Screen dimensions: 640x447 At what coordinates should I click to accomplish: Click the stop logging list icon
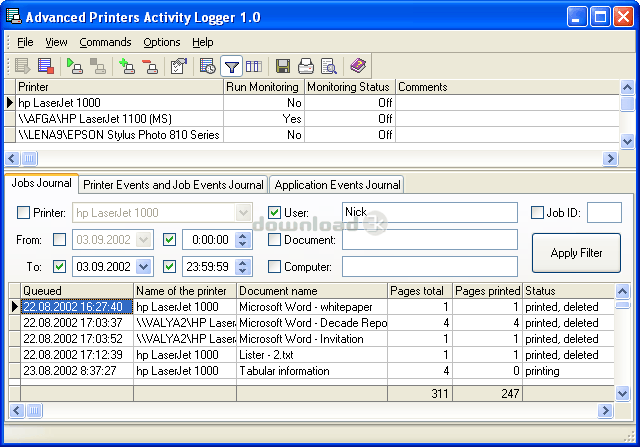(46, 66)
